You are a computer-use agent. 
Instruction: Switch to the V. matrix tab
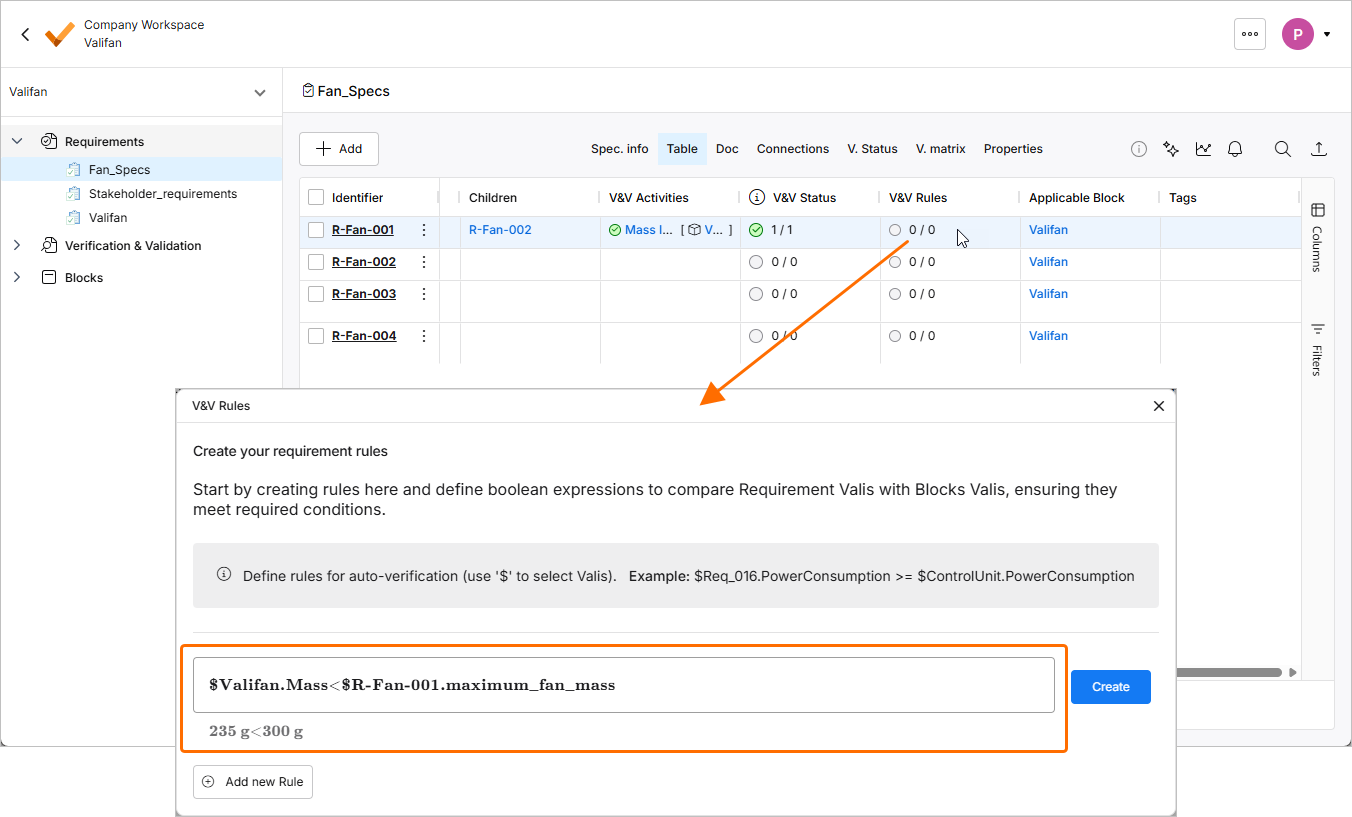[x=940, y=149]
